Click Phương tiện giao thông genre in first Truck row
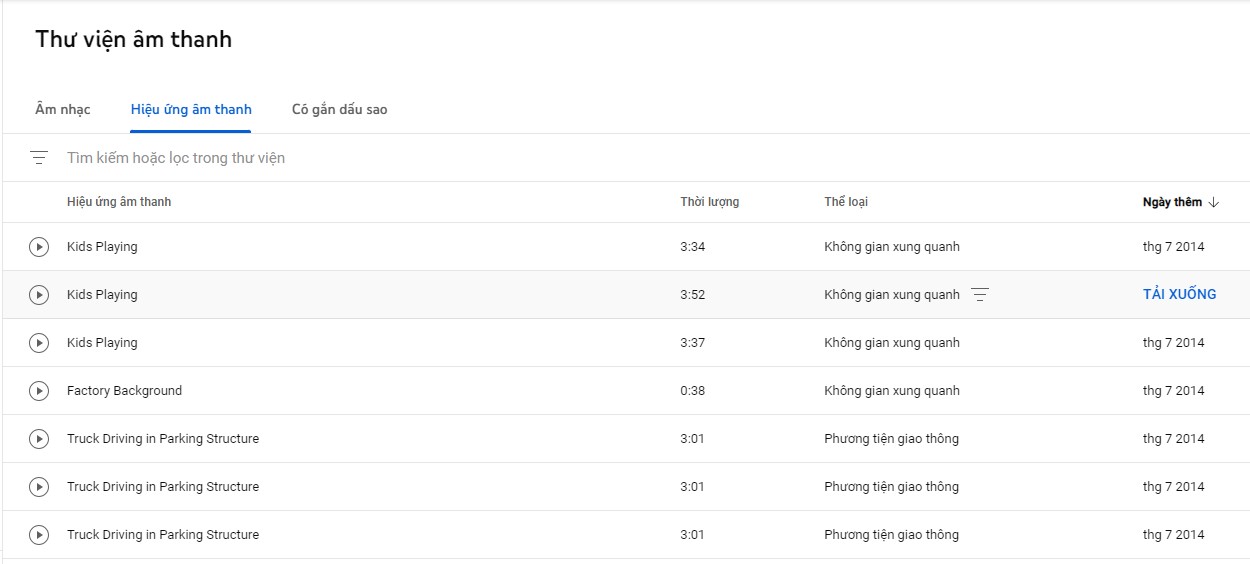This screenshot has width=1250, height=564. pos(891,439)
